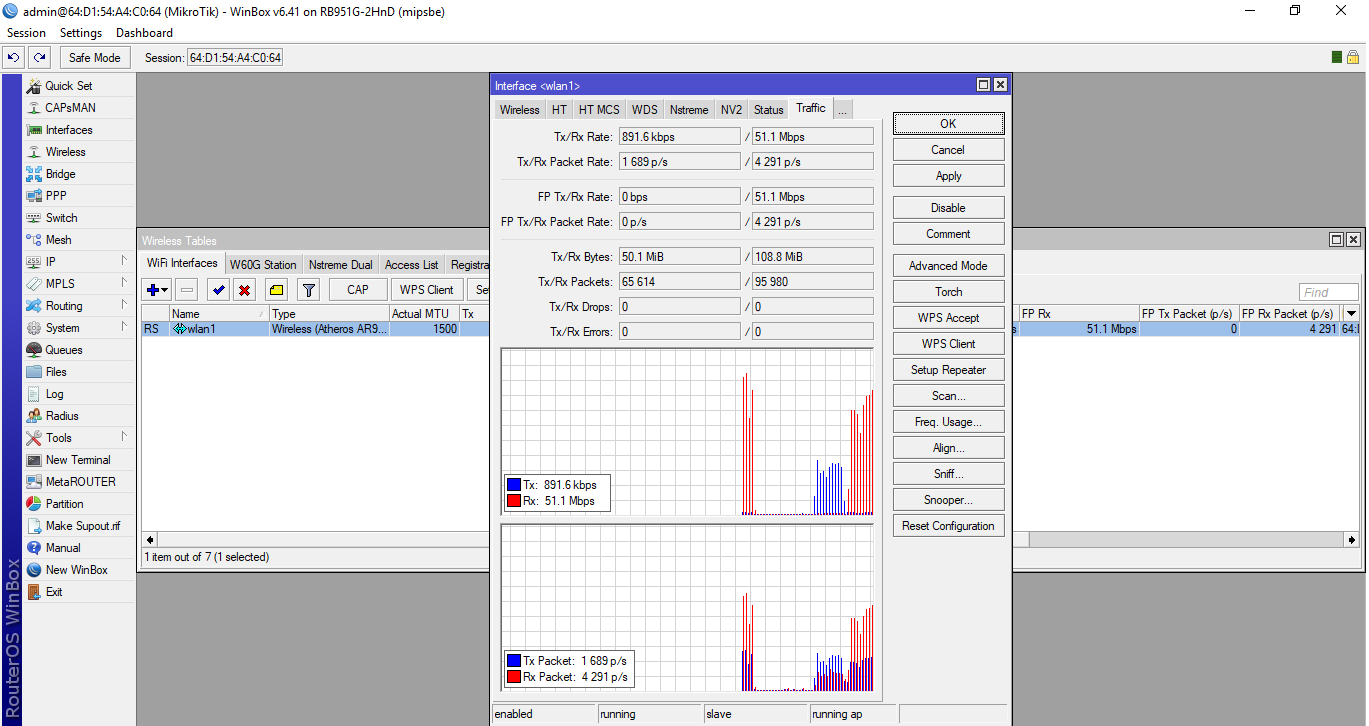
Task: Click the yellow comment note icon
Action: click(277, 290)
